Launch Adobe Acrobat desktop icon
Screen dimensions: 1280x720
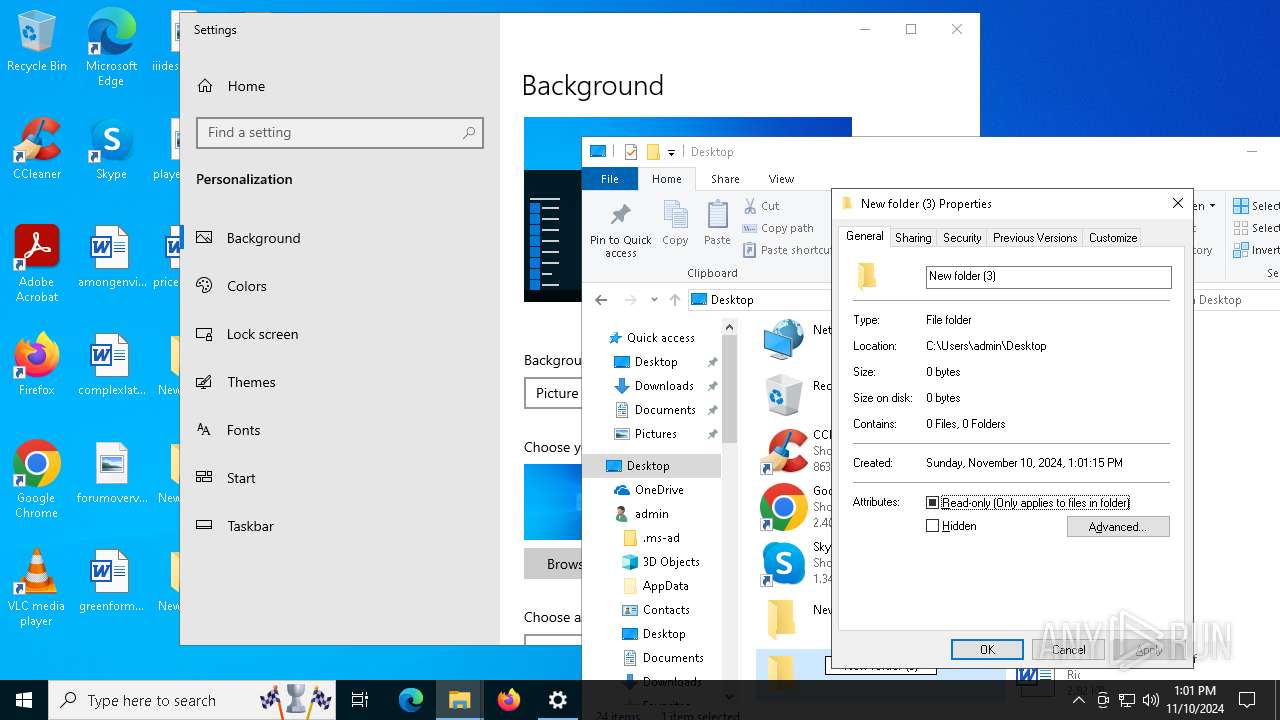(37, 264)
